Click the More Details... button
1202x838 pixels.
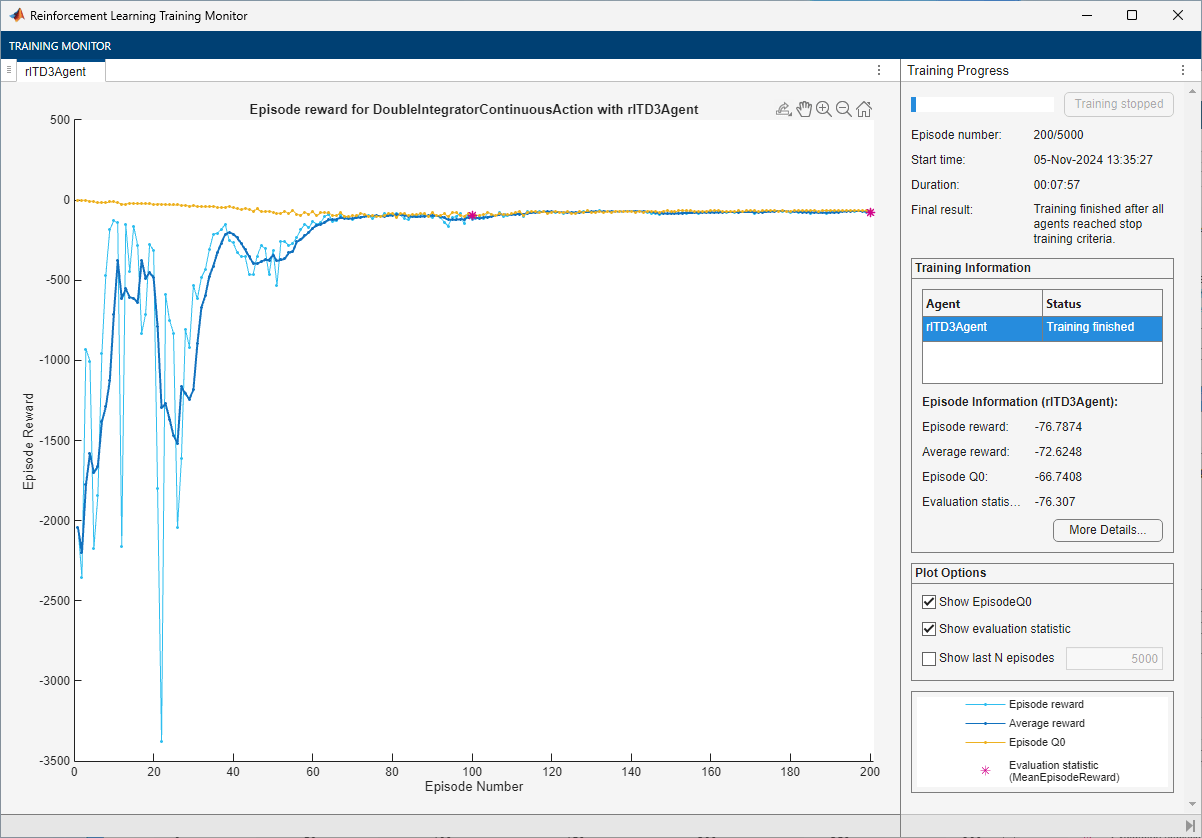pos(1107,530)
